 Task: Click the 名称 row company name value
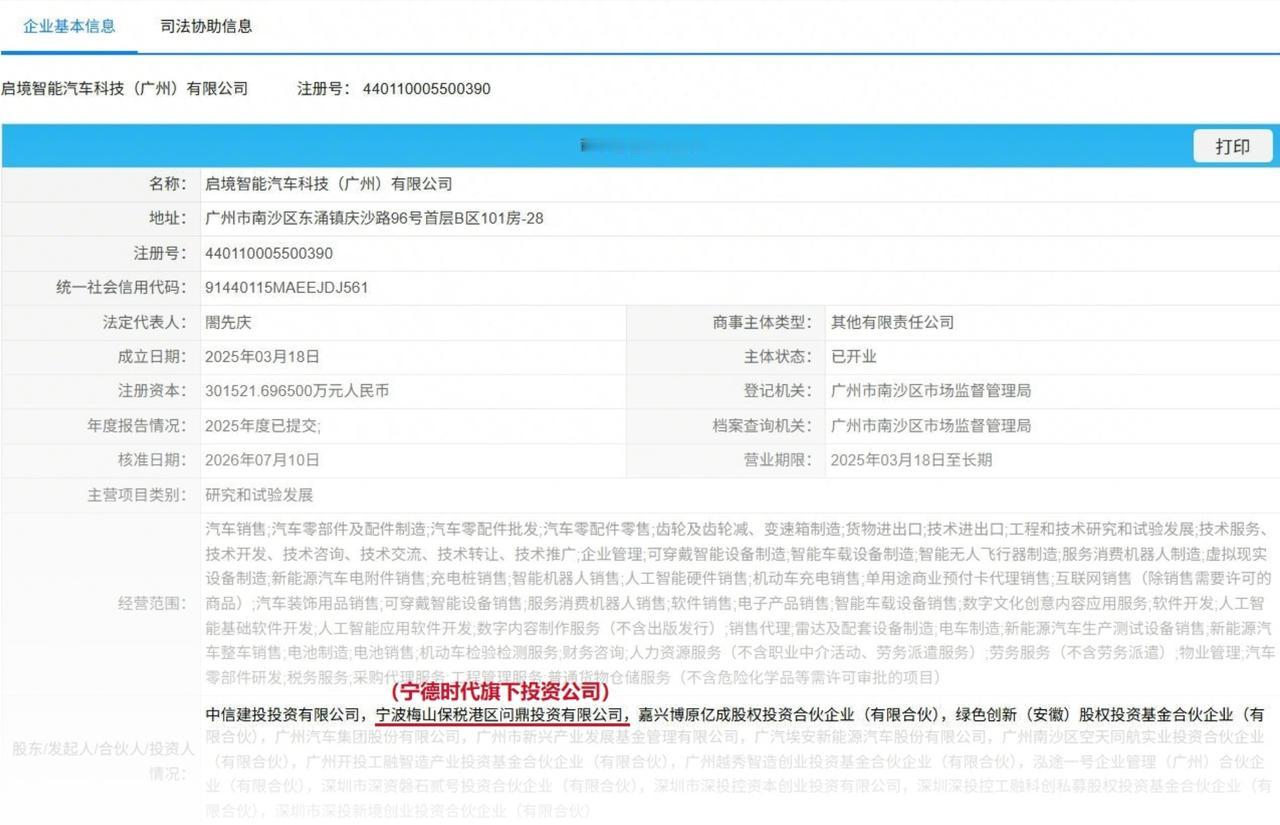point(329,184)
